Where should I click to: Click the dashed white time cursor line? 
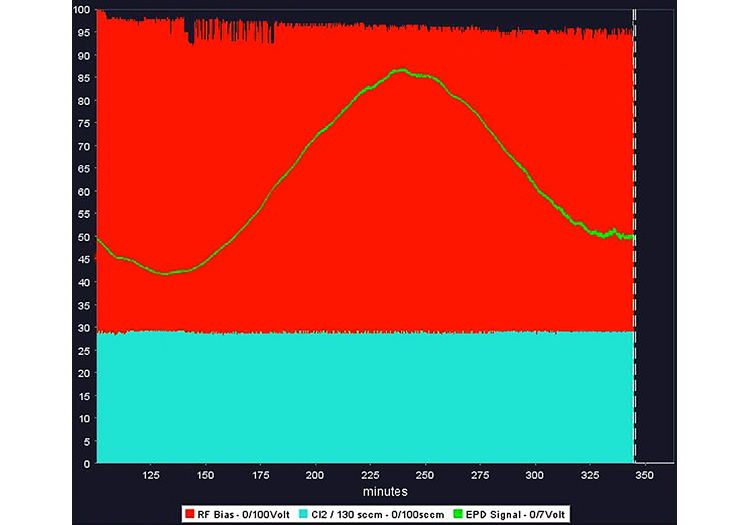tap(635, 236)
